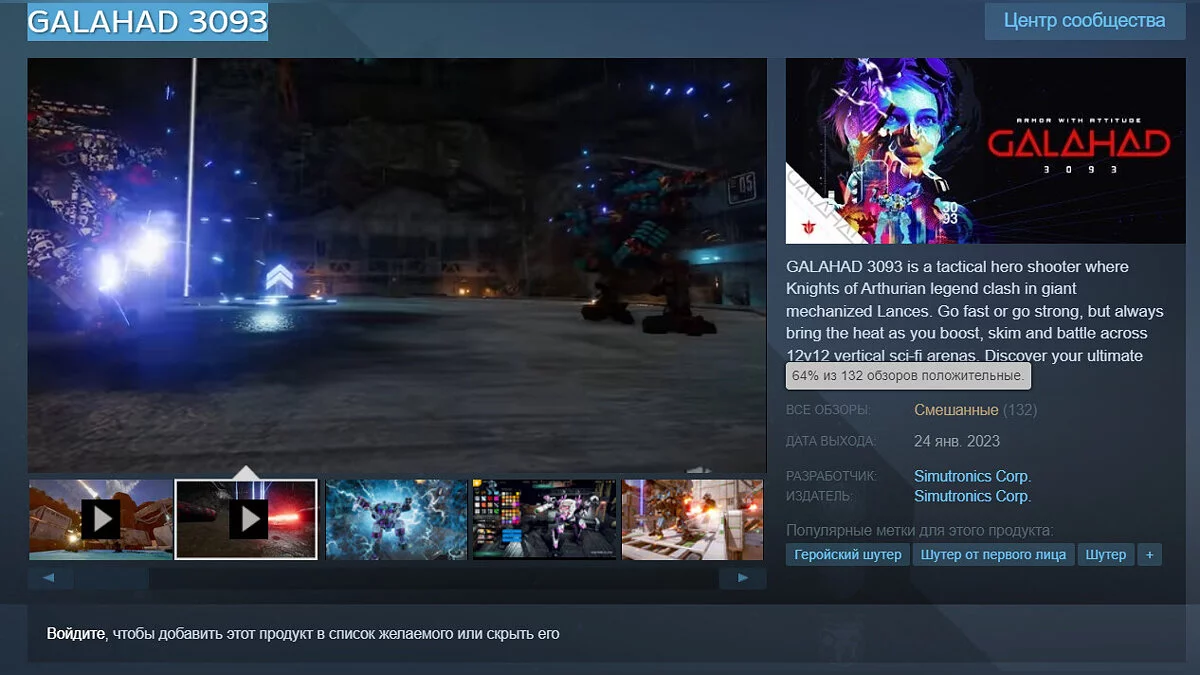The image size is (1200, 675).
Task: Click the review count (132) text
Action: 1020,410
